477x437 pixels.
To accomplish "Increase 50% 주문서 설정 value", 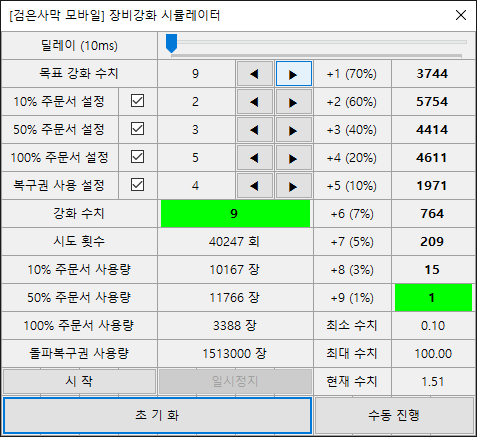I will (294, 130).
